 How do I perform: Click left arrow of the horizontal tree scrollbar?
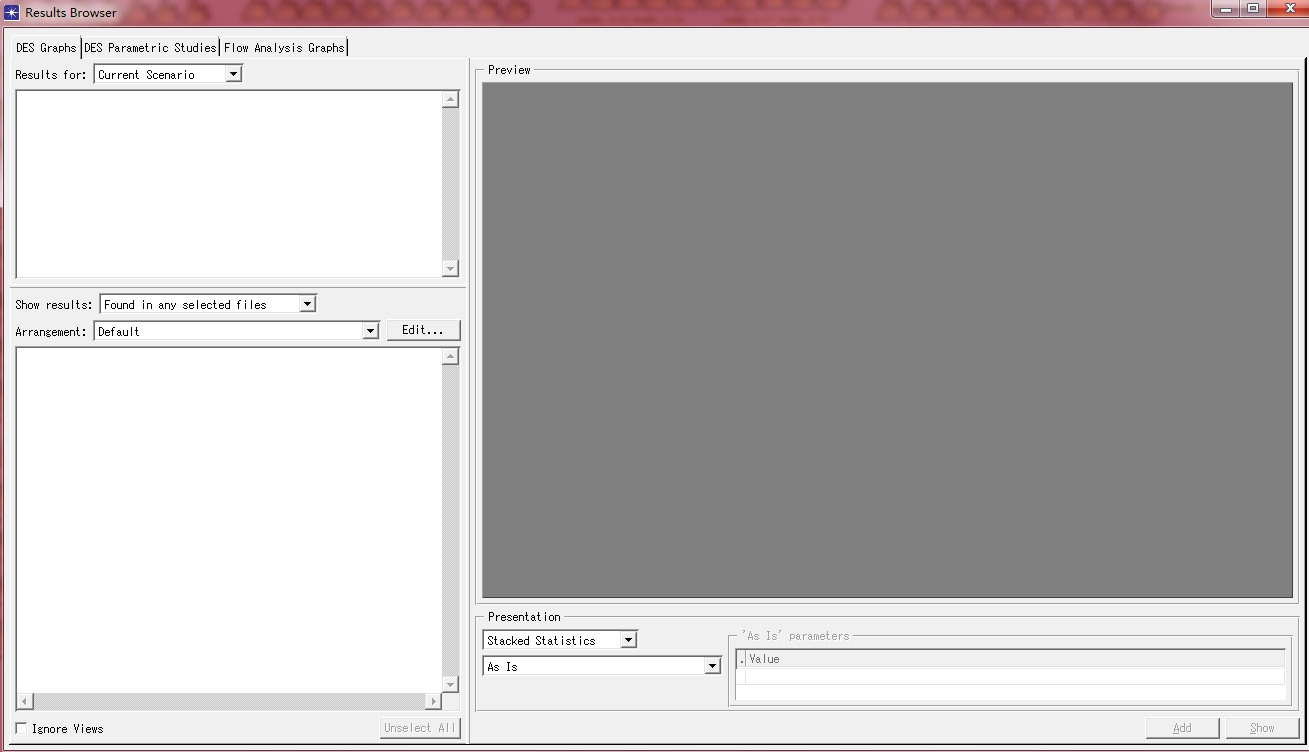pos(25,702)
